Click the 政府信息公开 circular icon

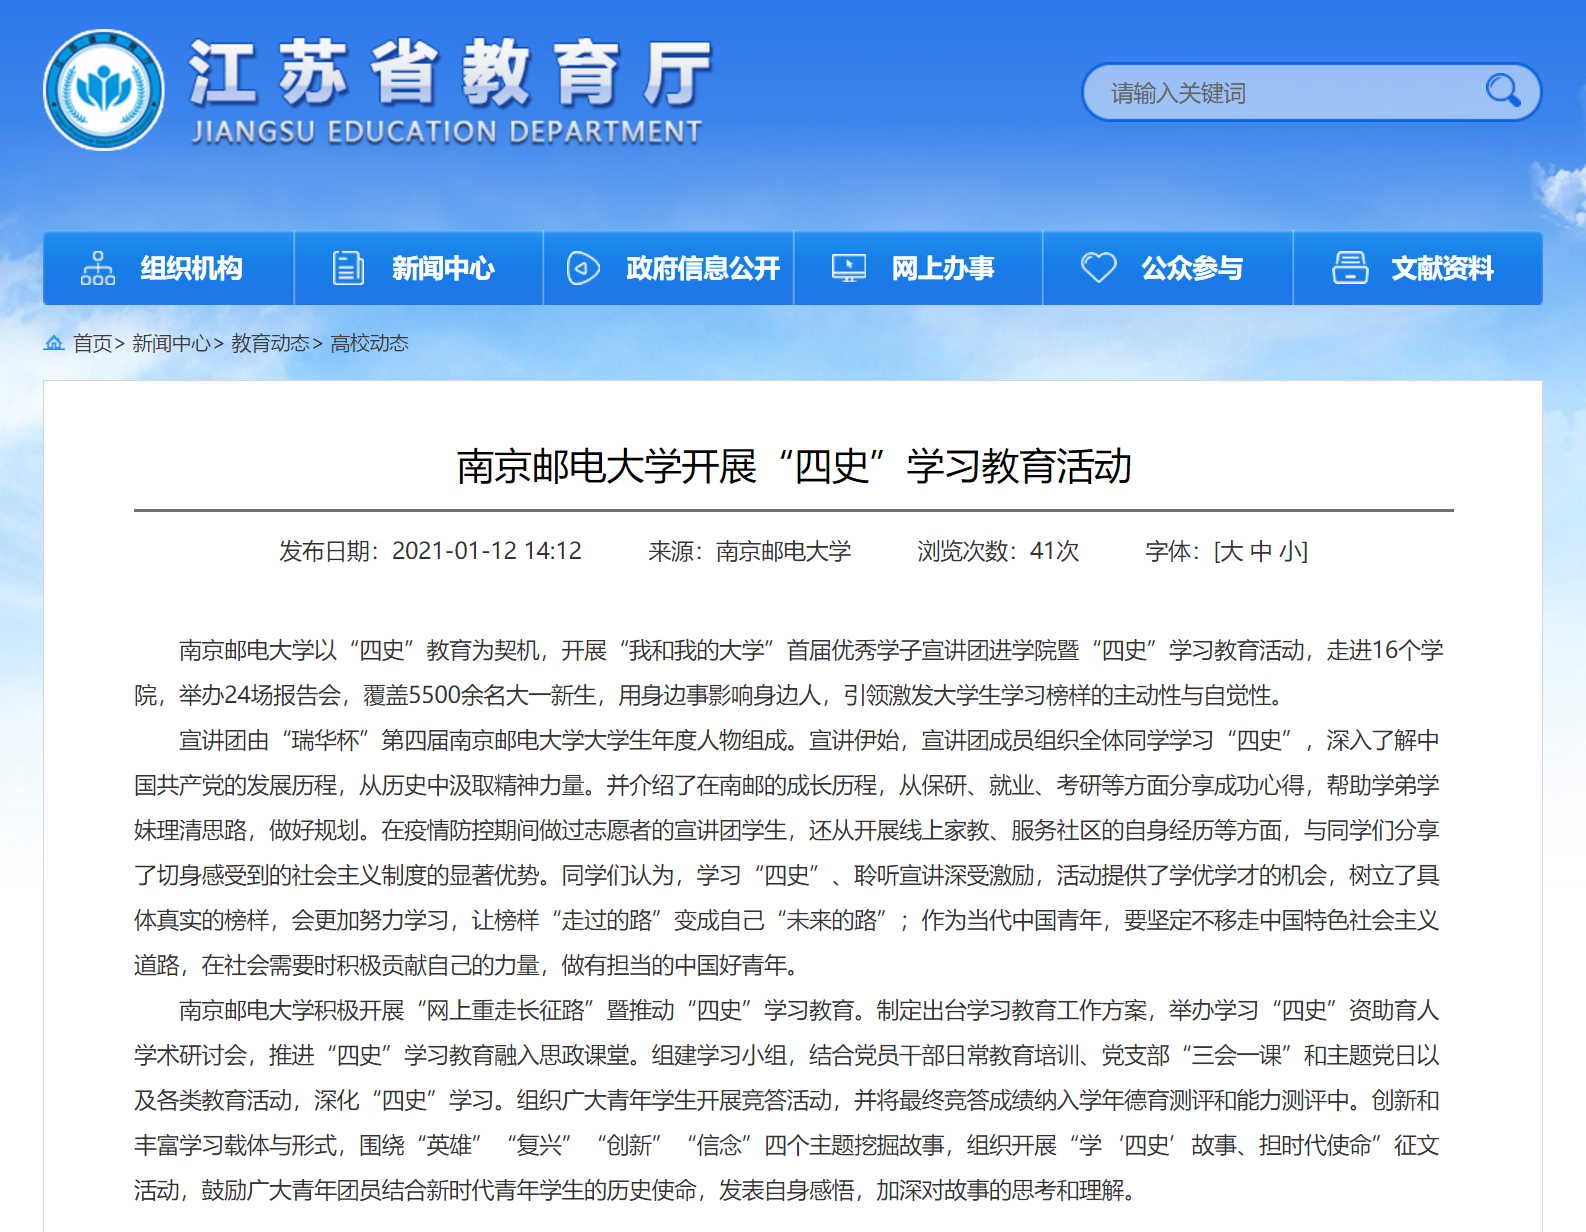tap(583, 268)
